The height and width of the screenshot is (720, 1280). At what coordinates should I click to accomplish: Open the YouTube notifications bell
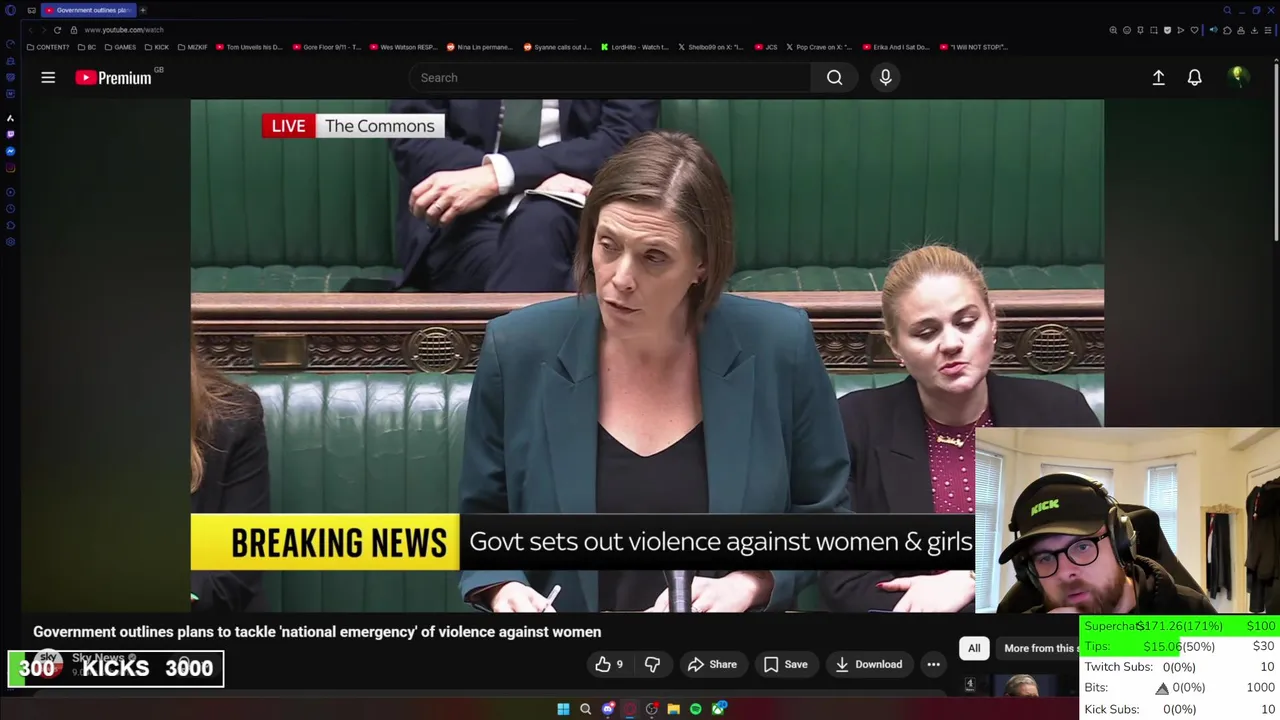(x=1194, y=77)
